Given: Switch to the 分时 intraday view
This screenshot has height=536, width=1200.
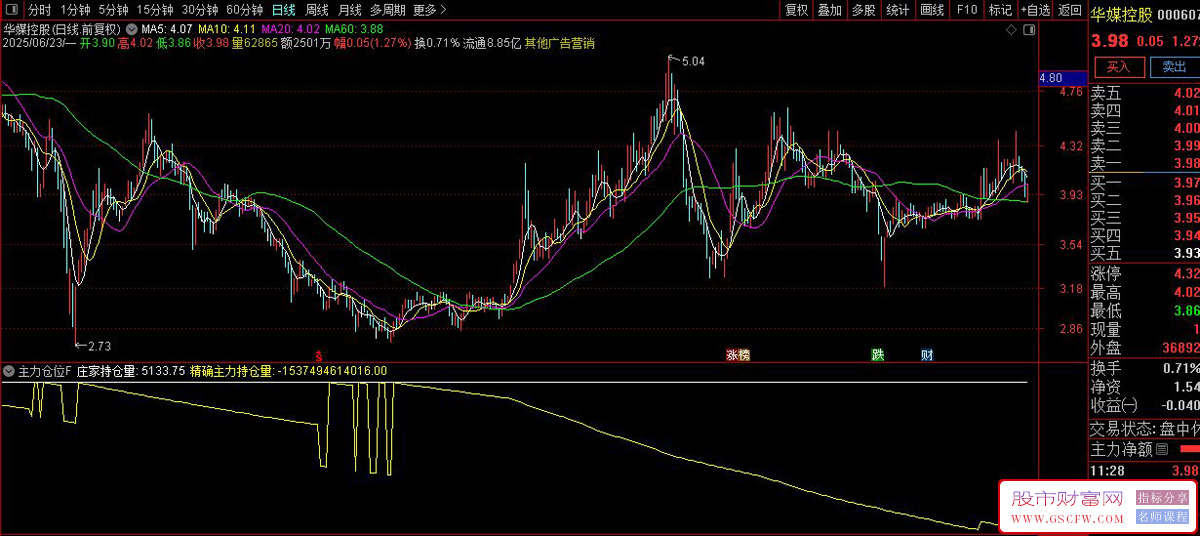Looking at the screenshot, I should tap(39, 10).
